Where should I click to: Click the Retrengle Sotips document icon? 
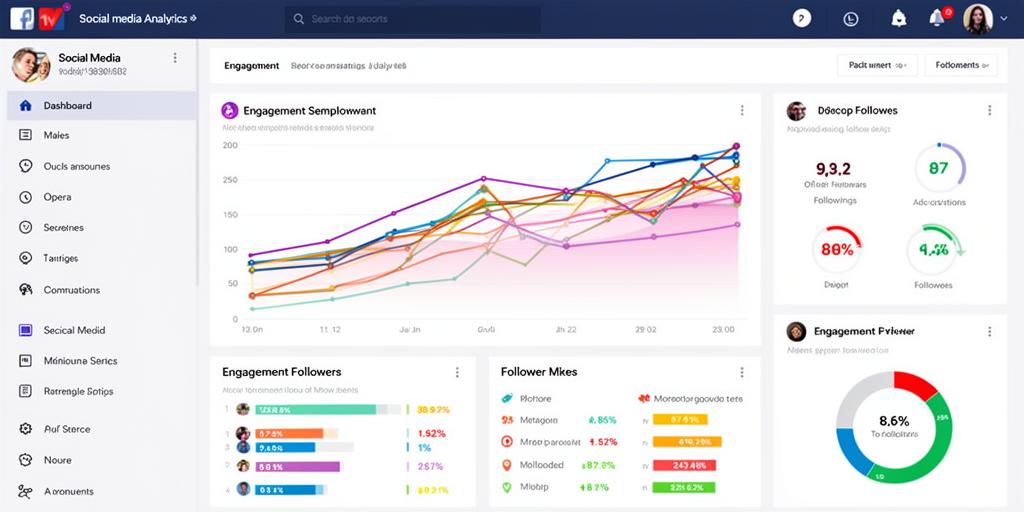tap(25, 391)
